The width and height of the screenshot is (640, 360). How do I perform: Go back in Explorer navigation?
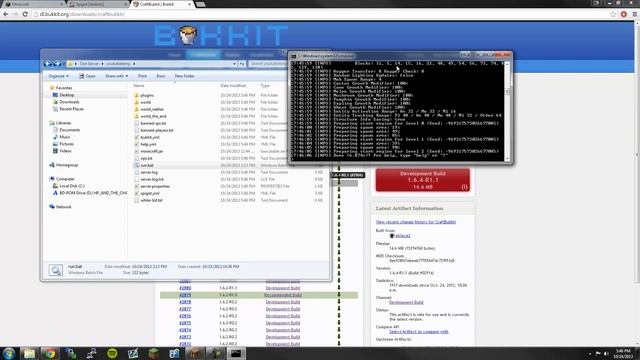click(48, 64)
